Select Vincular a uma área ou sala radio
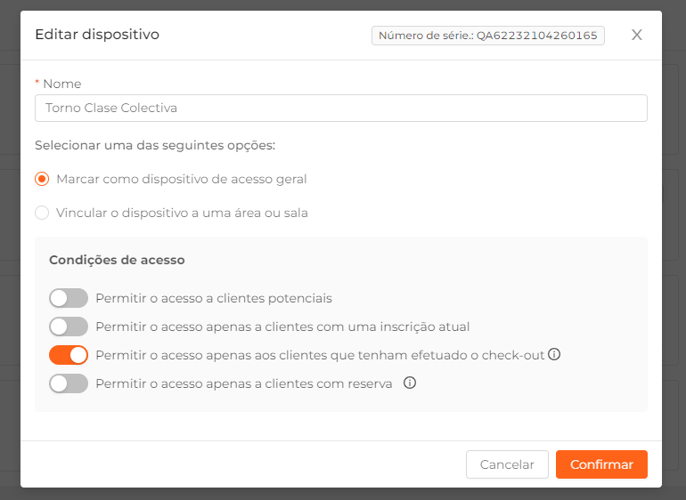 tap(42, 213)
